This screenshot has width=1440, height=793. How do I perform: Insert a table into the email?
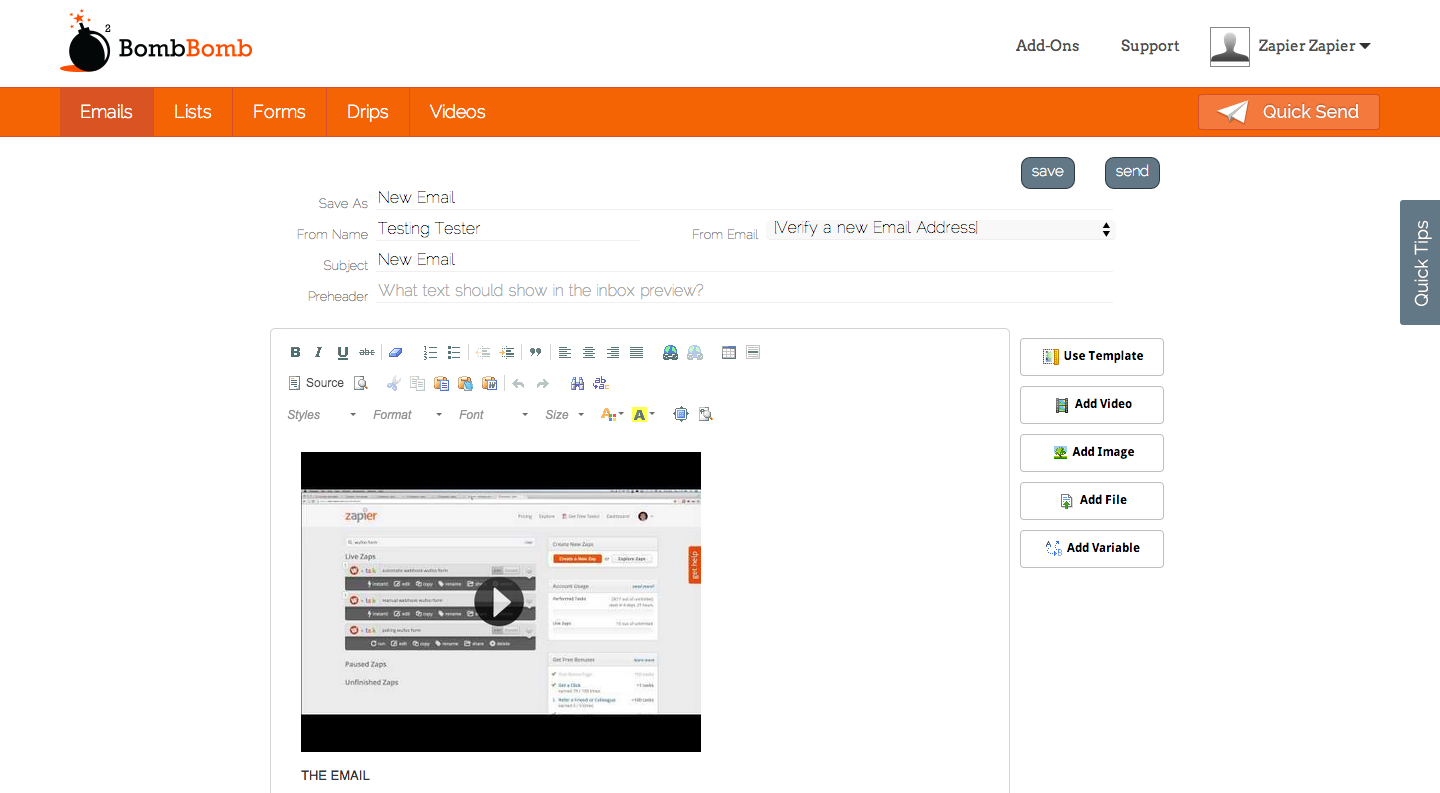729,352
